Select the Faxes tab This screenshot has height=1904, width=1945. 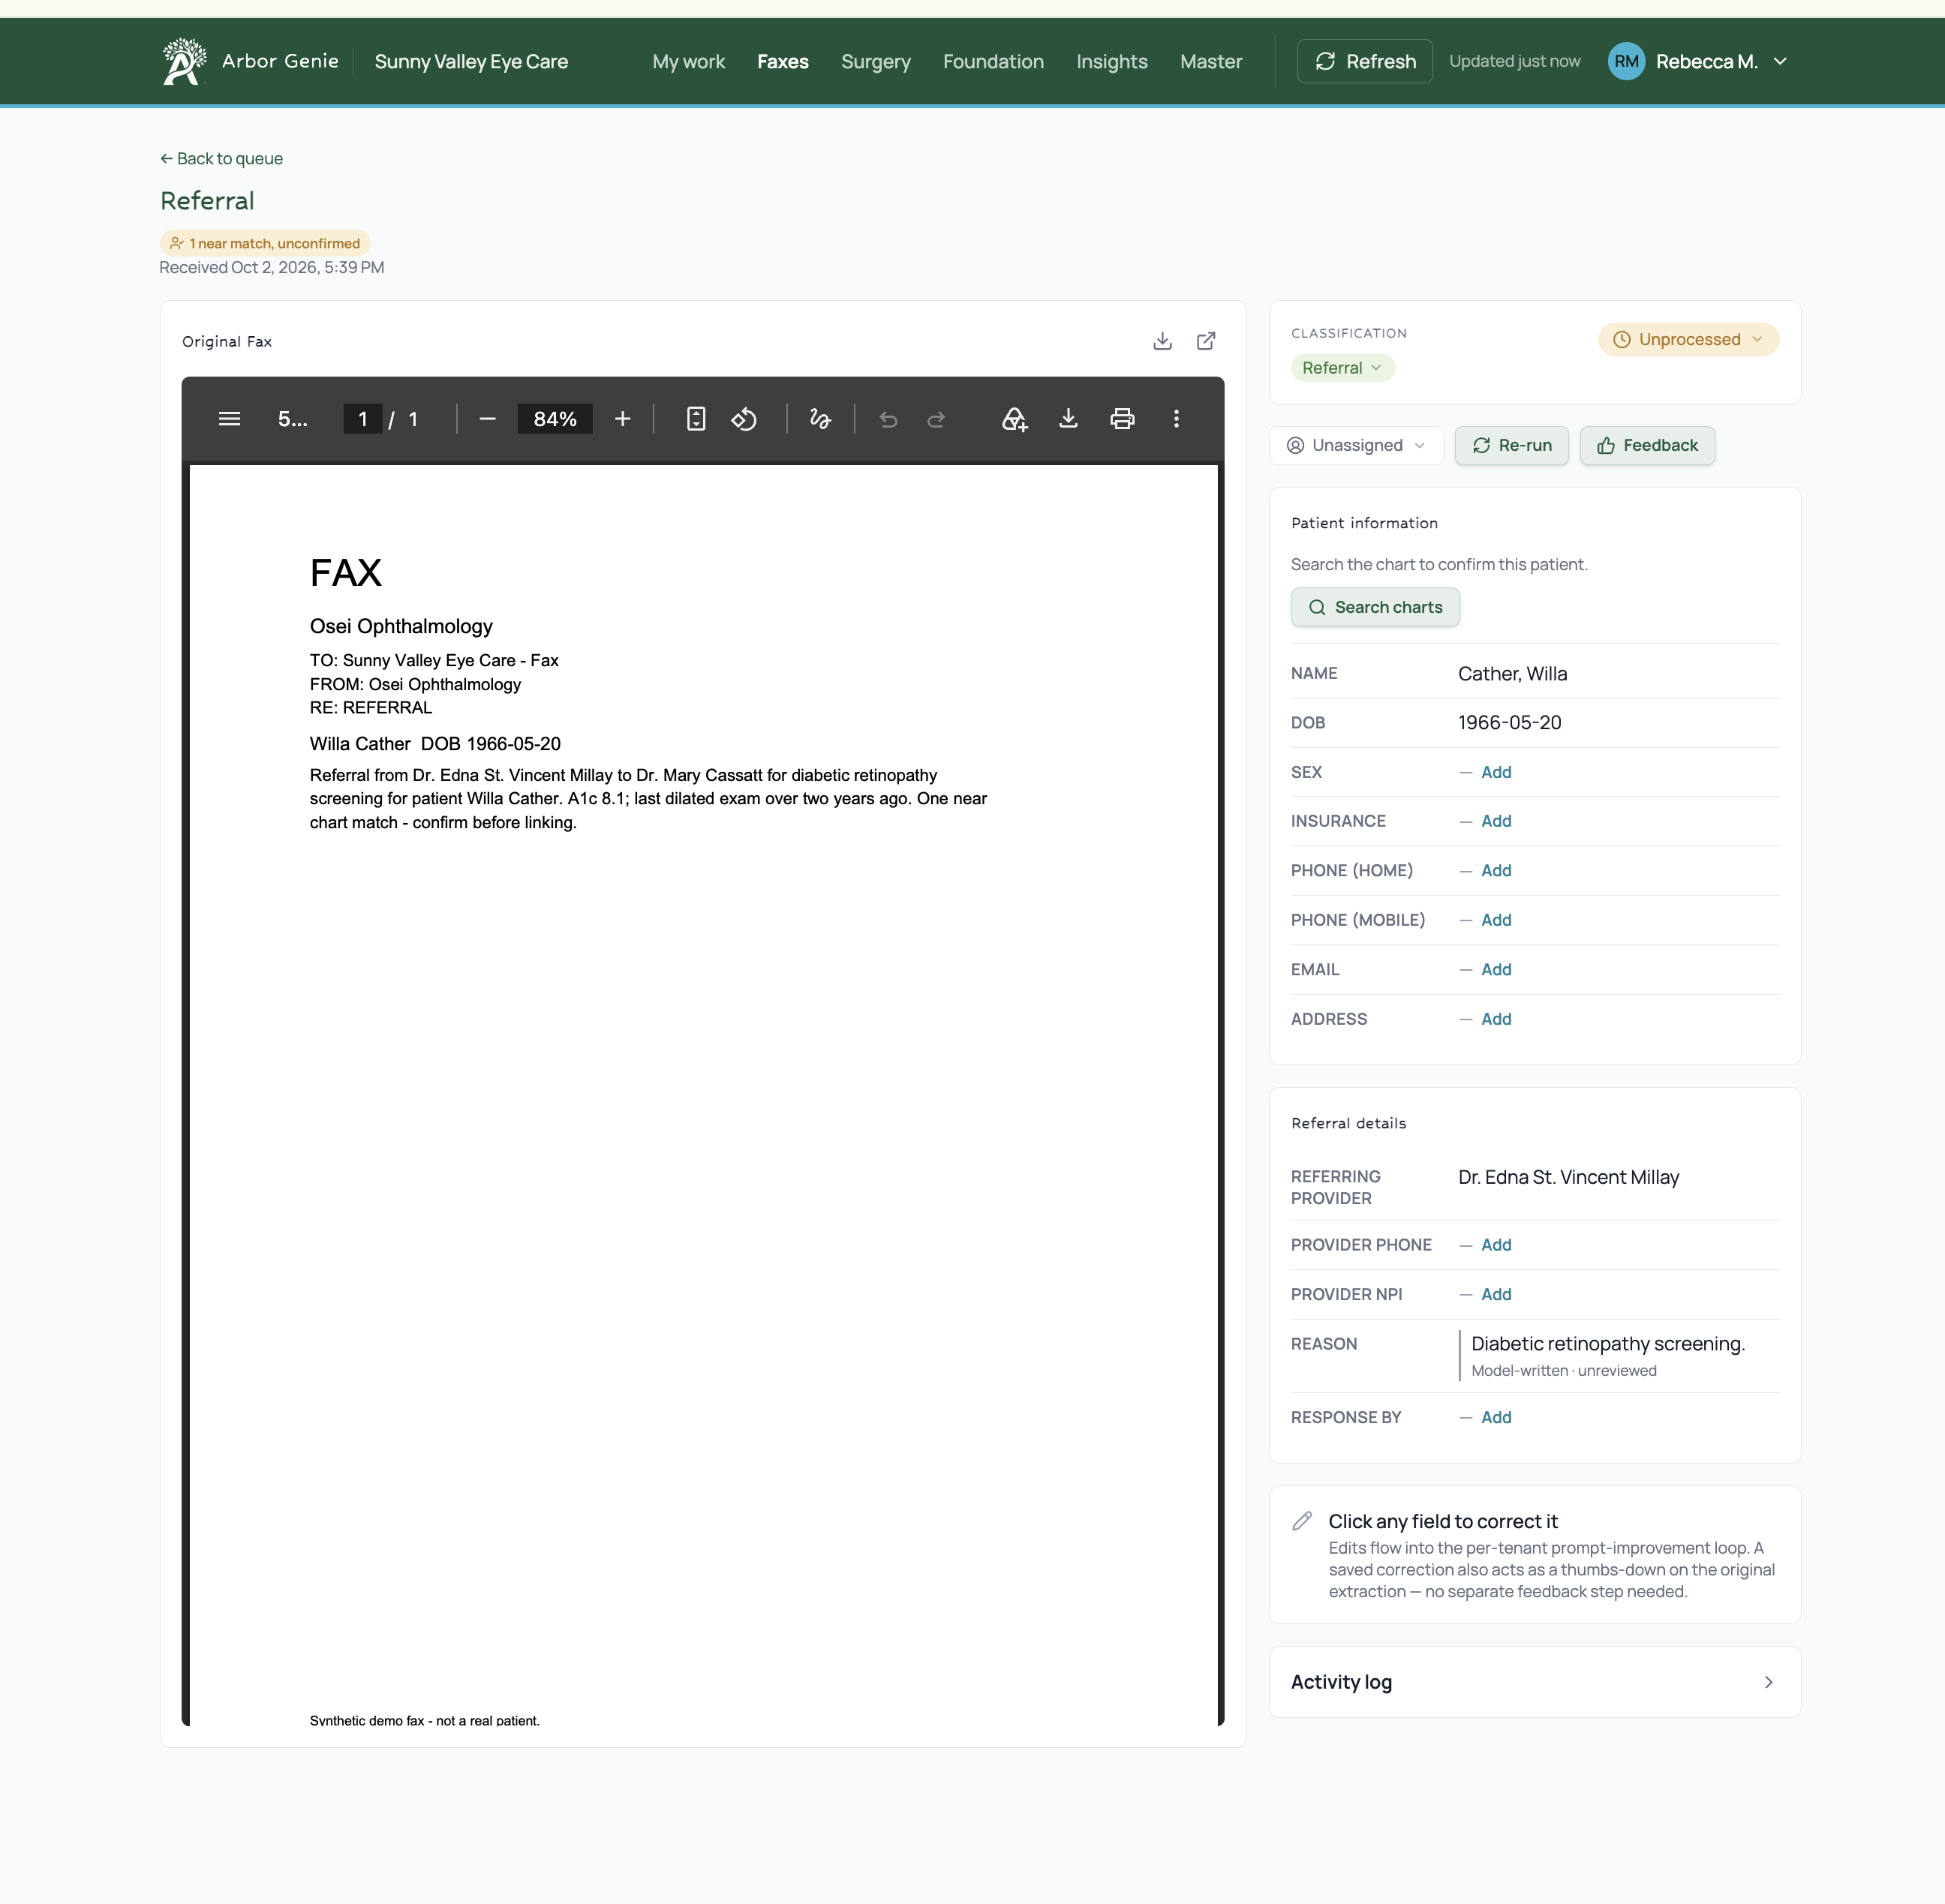click(783, 61)
